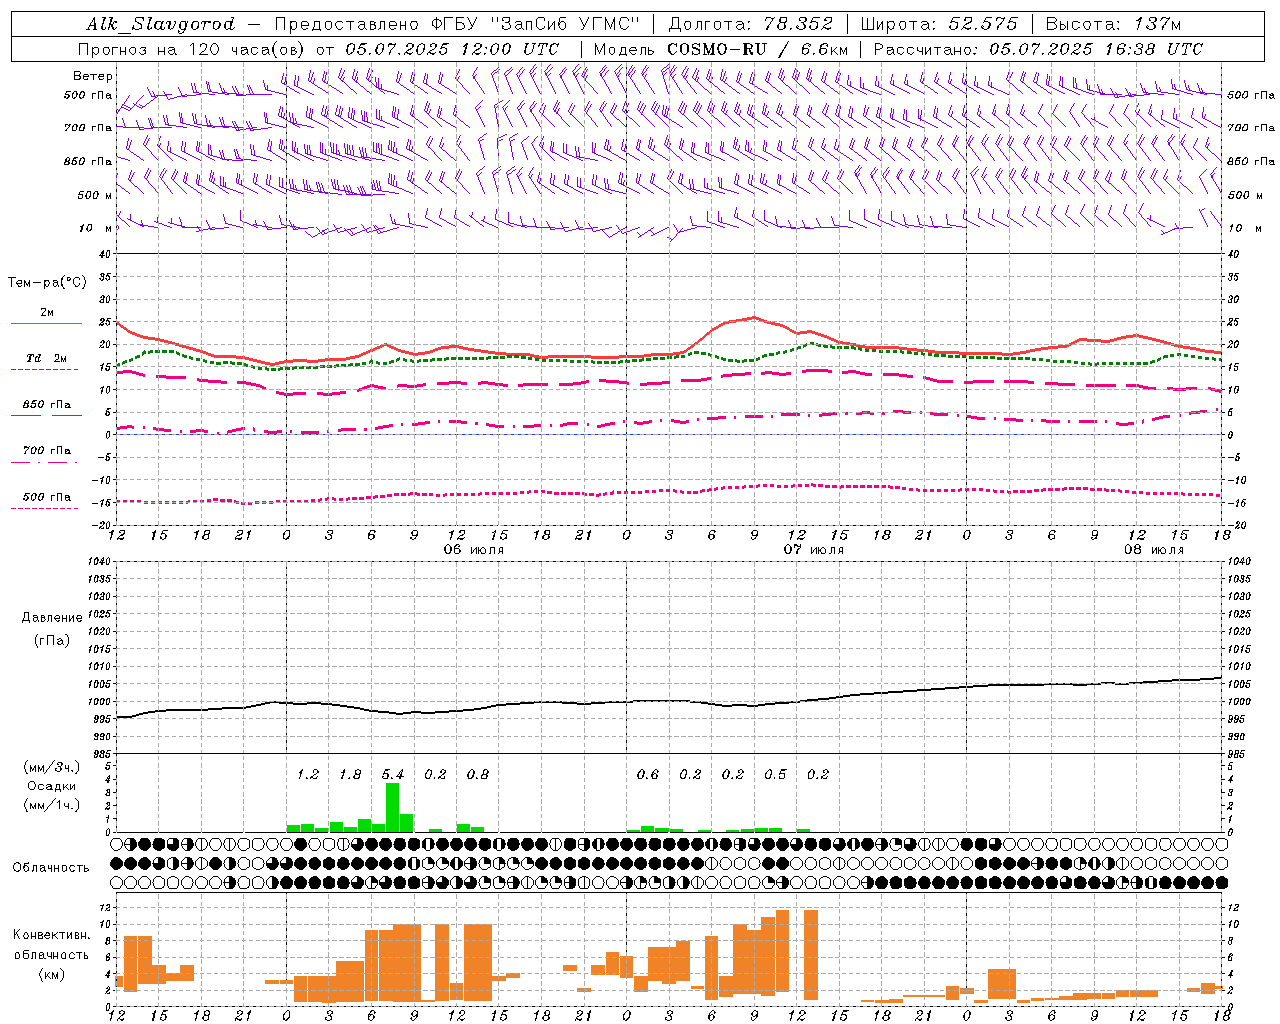Click the Тем-ра(°C) temperature panel label
1280x1024 pixels.
pyautogui.click(x=47, y=283)
